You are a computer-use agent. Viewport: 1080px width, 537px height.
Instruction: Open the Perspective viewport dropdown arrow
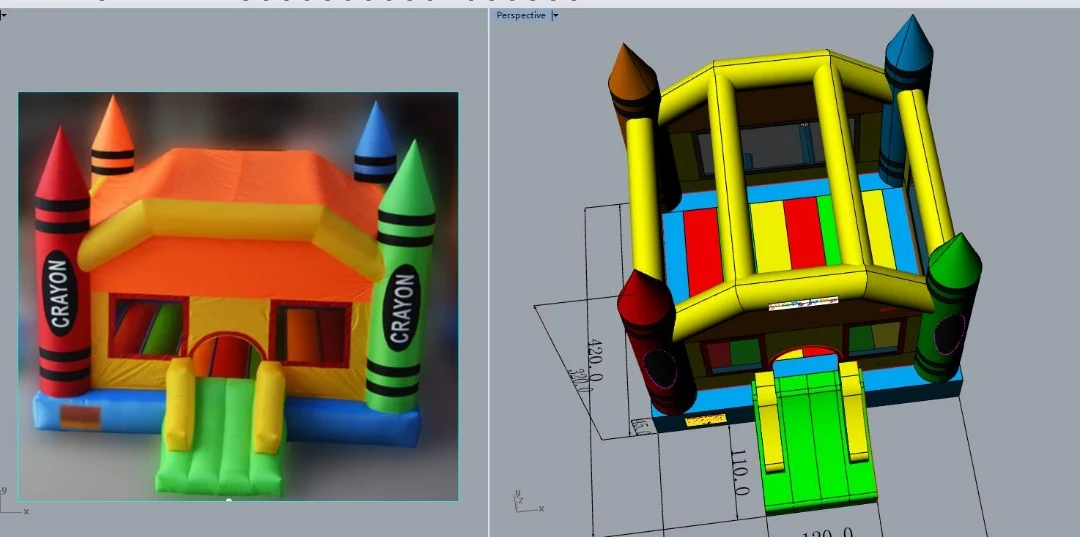[x=556, y=15]
